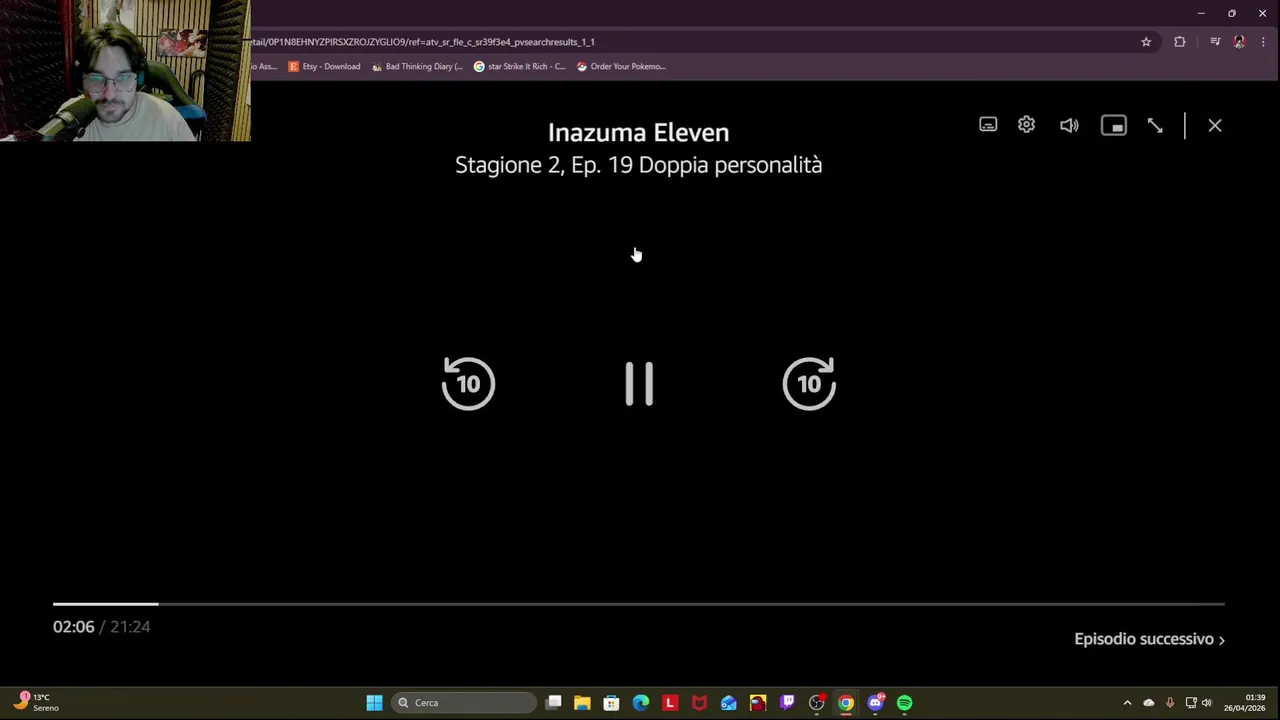Image resolution: width=1280 pixels, height=720 pixels.
Task: Switch to Google Chrome in taskbar
Action: click(x=846, y=703)
